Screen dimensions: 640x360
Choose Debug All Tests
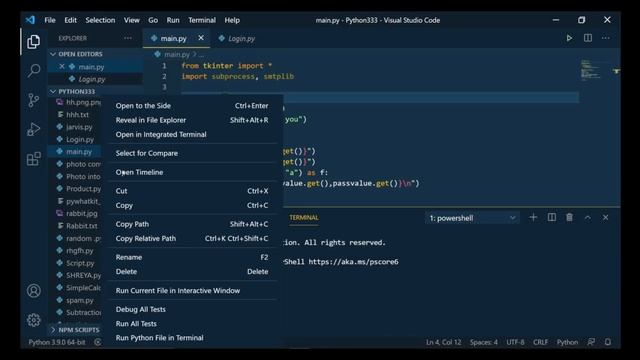pos(192,309)
